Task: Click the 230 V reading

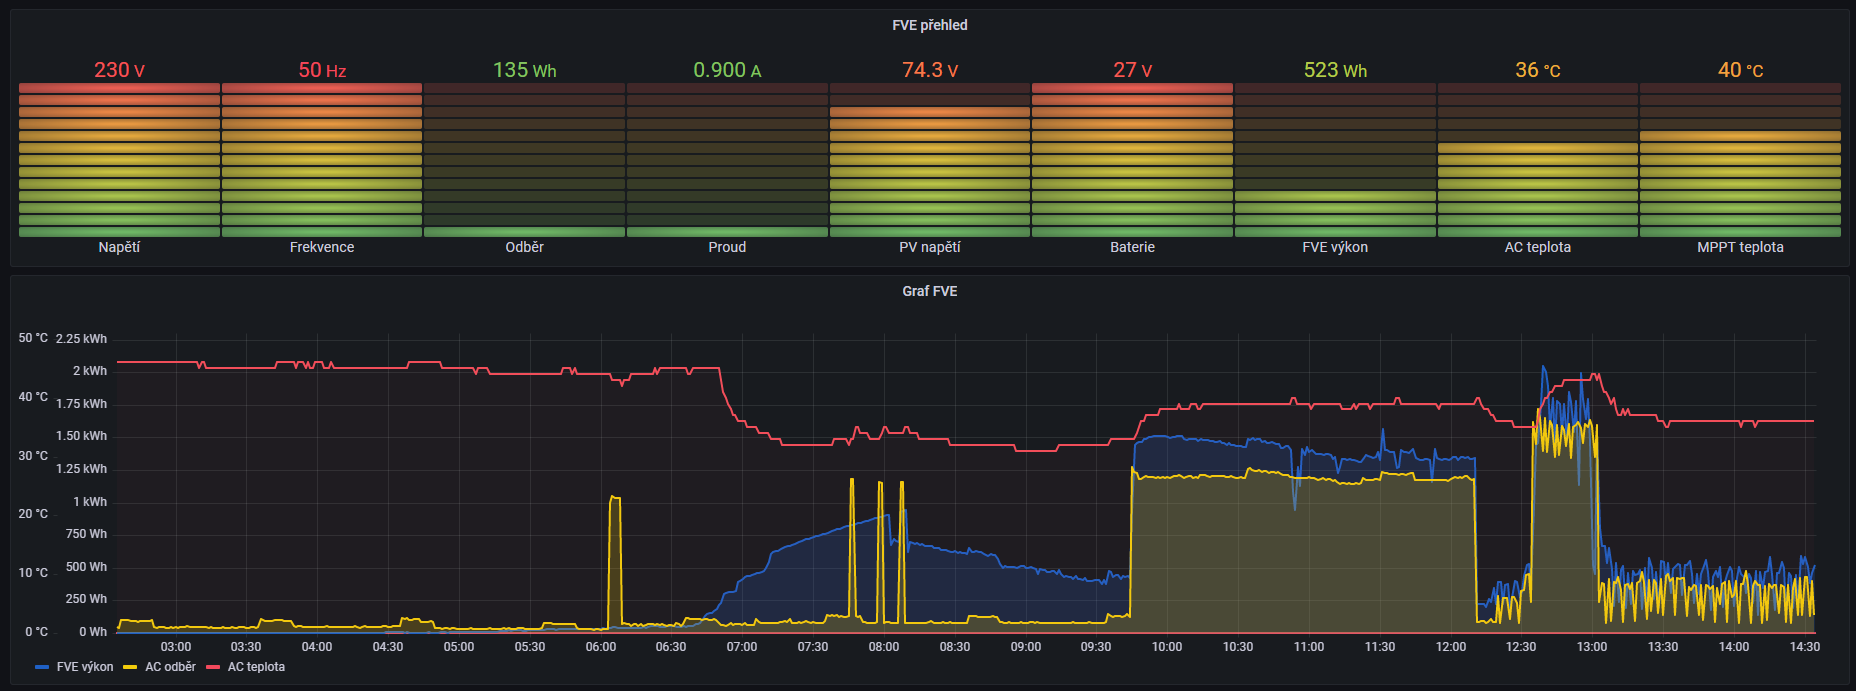Action: (x=119, y=70)
